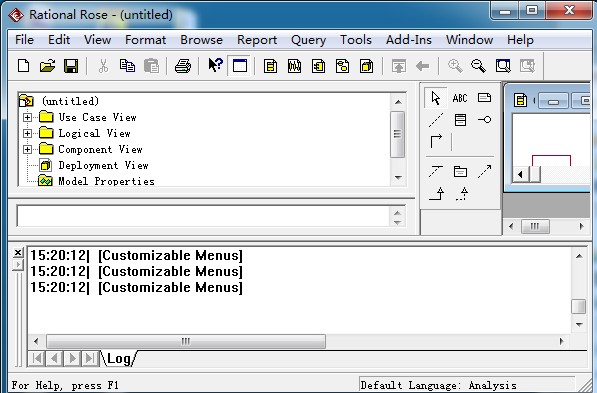Open the Report menu
Image resolution: width=597 pixels, height=393 pixels.
coord(257,40)
